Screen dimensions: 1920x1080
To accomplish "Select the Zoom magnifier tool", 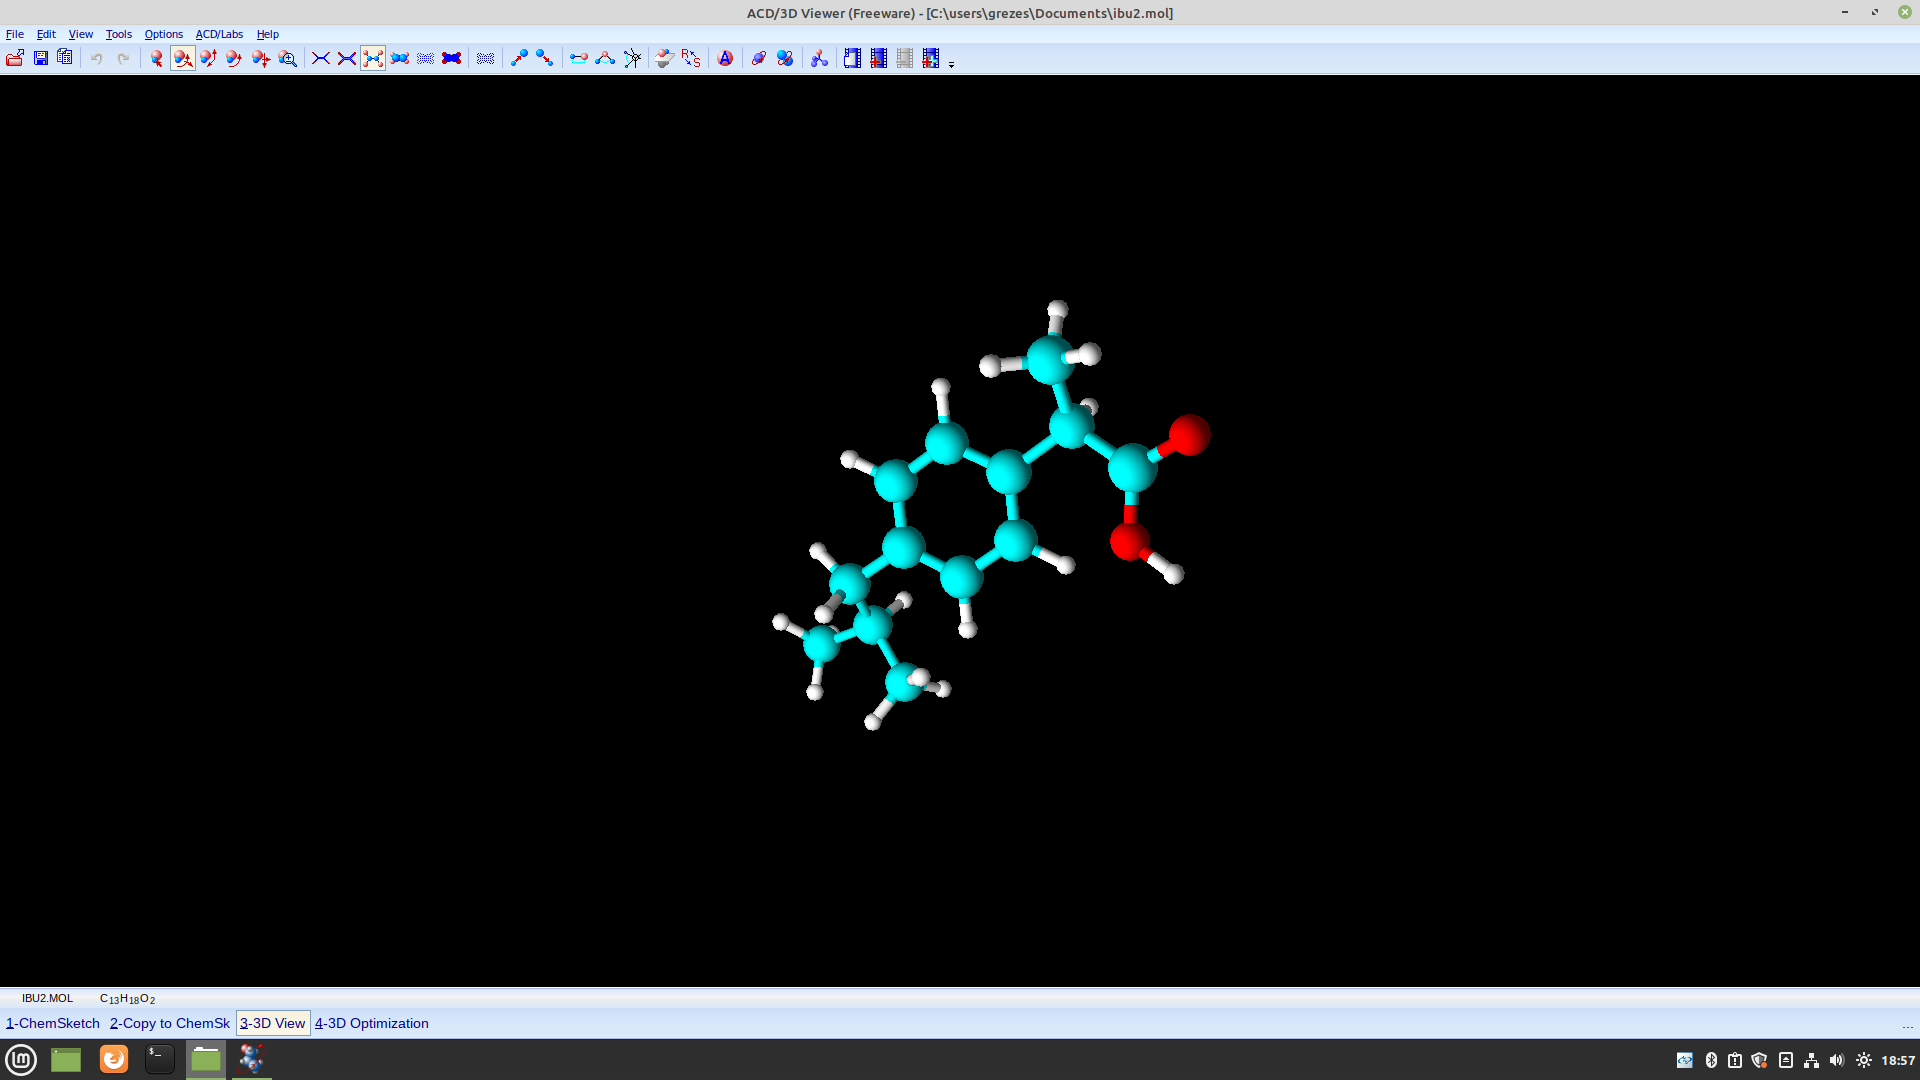I will tap(287, 59).
